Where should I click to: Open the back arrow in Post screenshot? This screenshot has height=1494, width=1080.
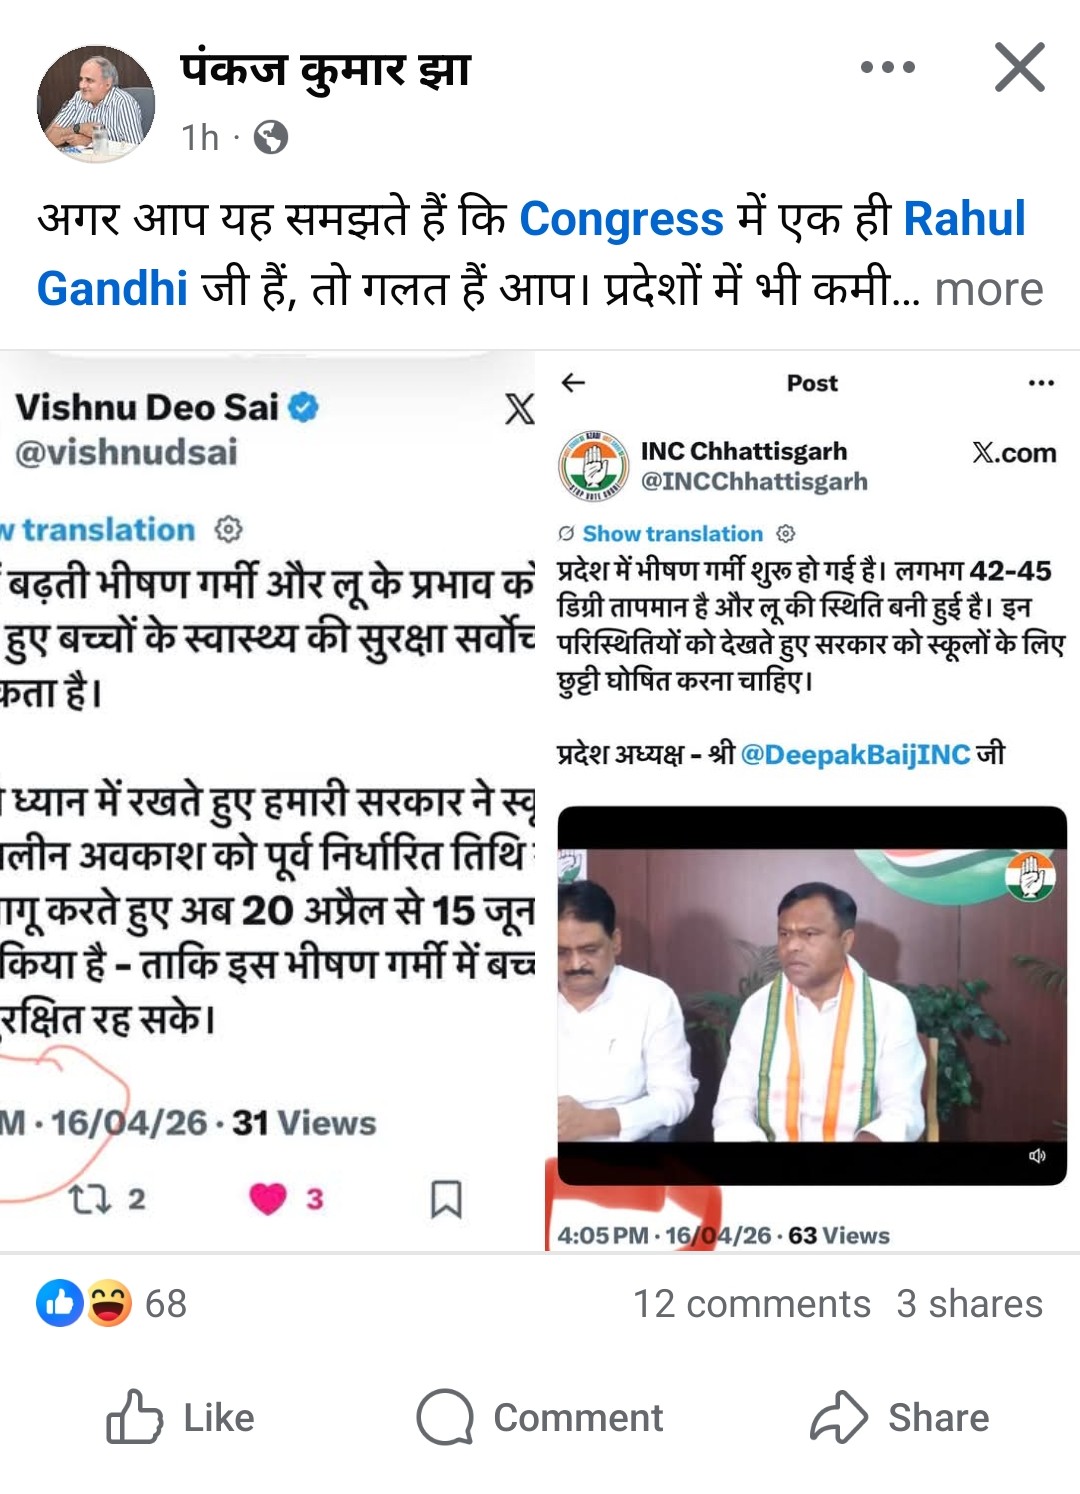[x=573, y=383]
